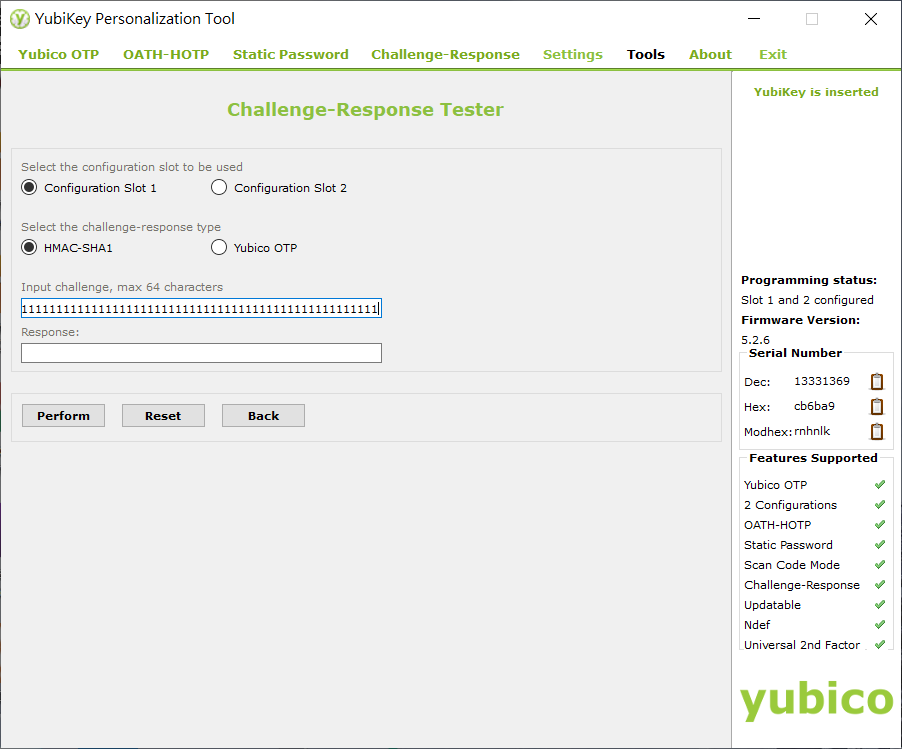
Task: Click the YubiKey app icon in title bar
Action: click(x=20, y=19)
